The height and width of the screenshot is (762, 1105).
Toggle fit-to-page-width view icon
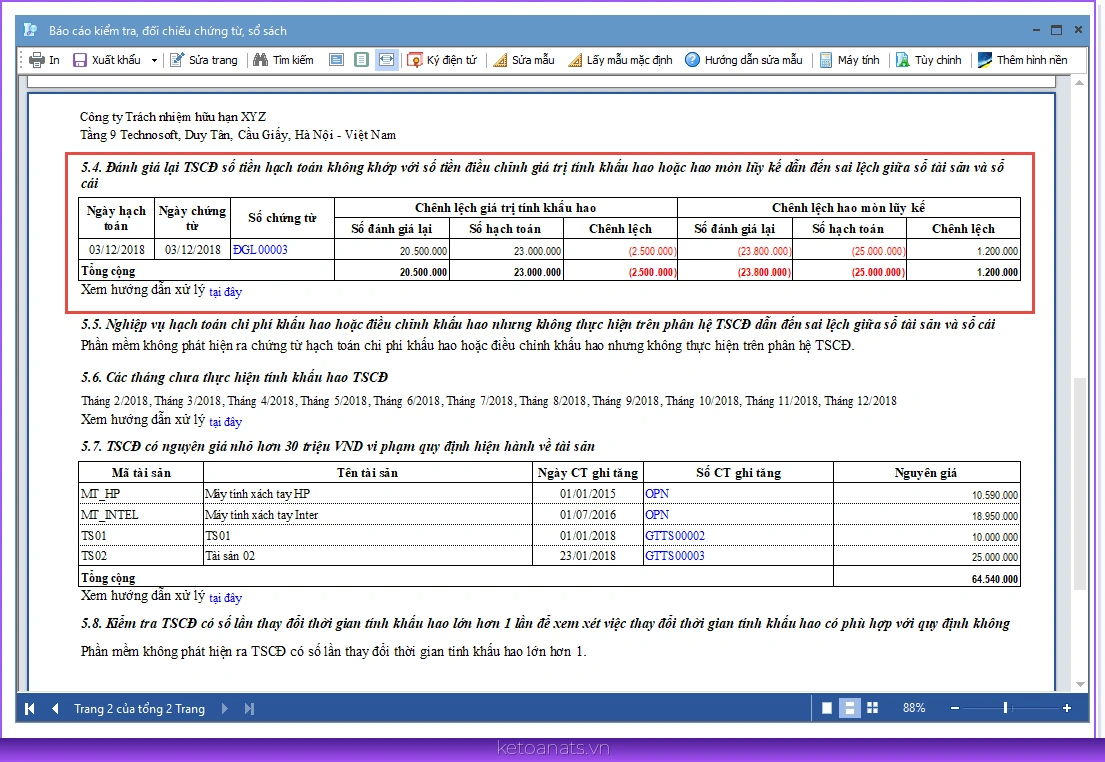pos(386,60)
